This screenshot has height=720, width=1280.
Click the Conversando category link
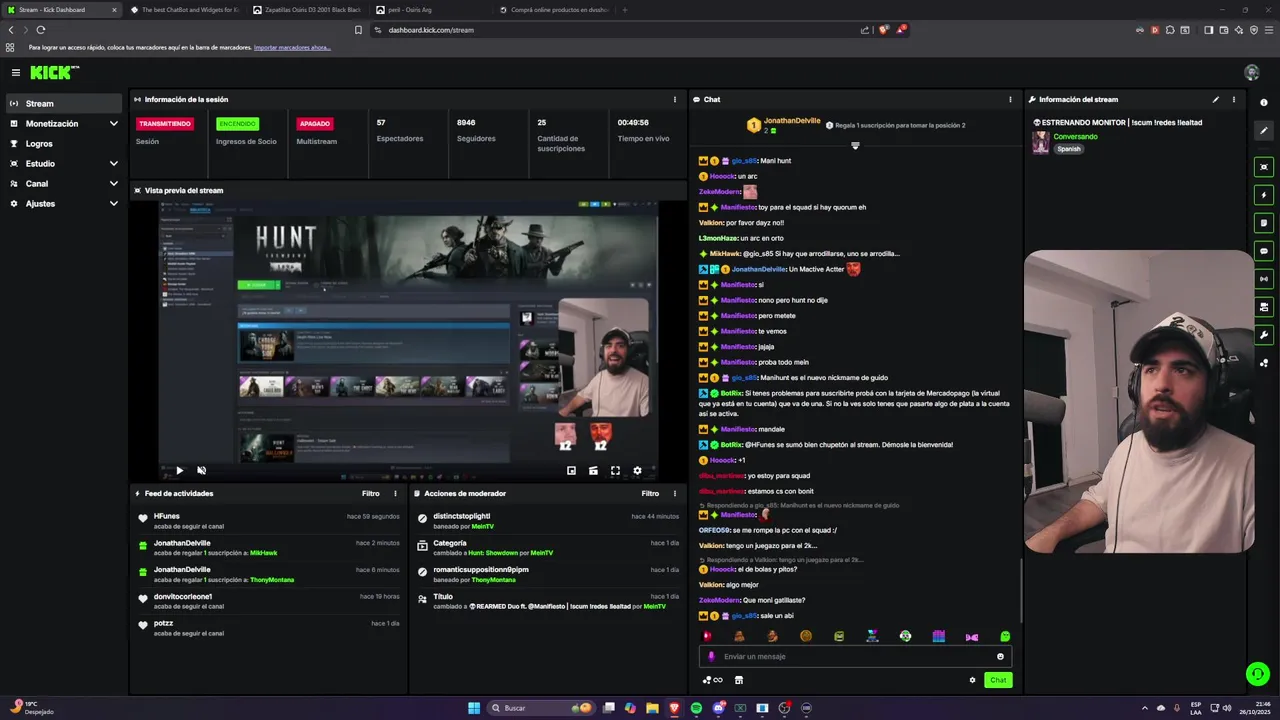1075,137
